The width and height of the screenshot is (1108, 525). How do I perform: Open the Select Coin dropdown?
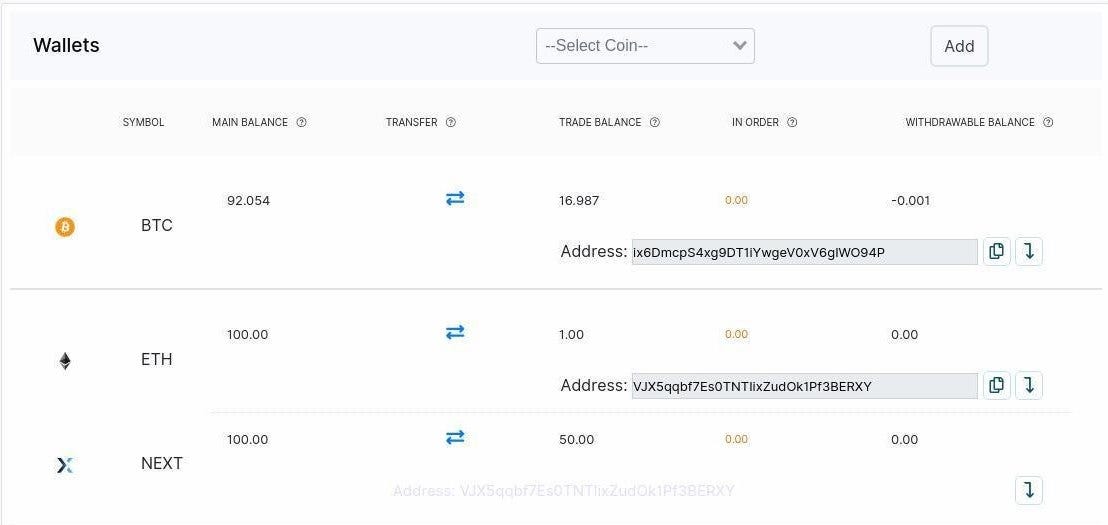645,46
